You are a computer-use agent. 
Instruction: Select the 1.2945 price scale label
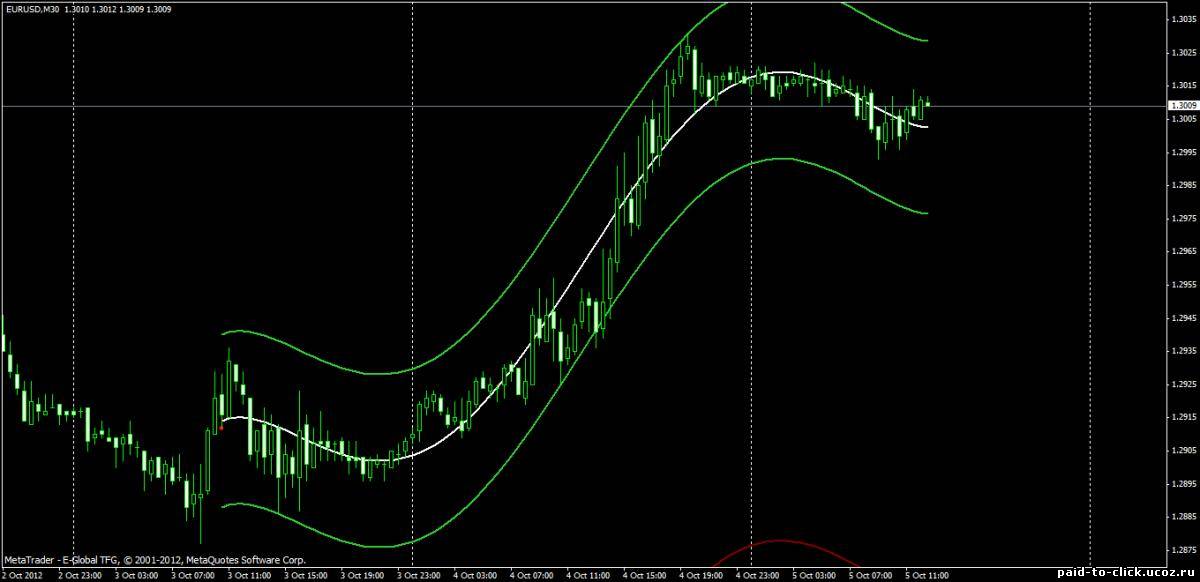pos(1183,318)
